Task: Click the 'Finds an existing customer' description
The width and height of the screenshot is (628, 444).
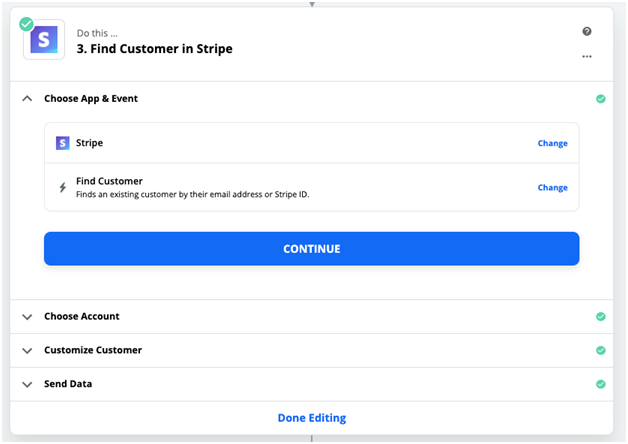Action: pos(193,195)
